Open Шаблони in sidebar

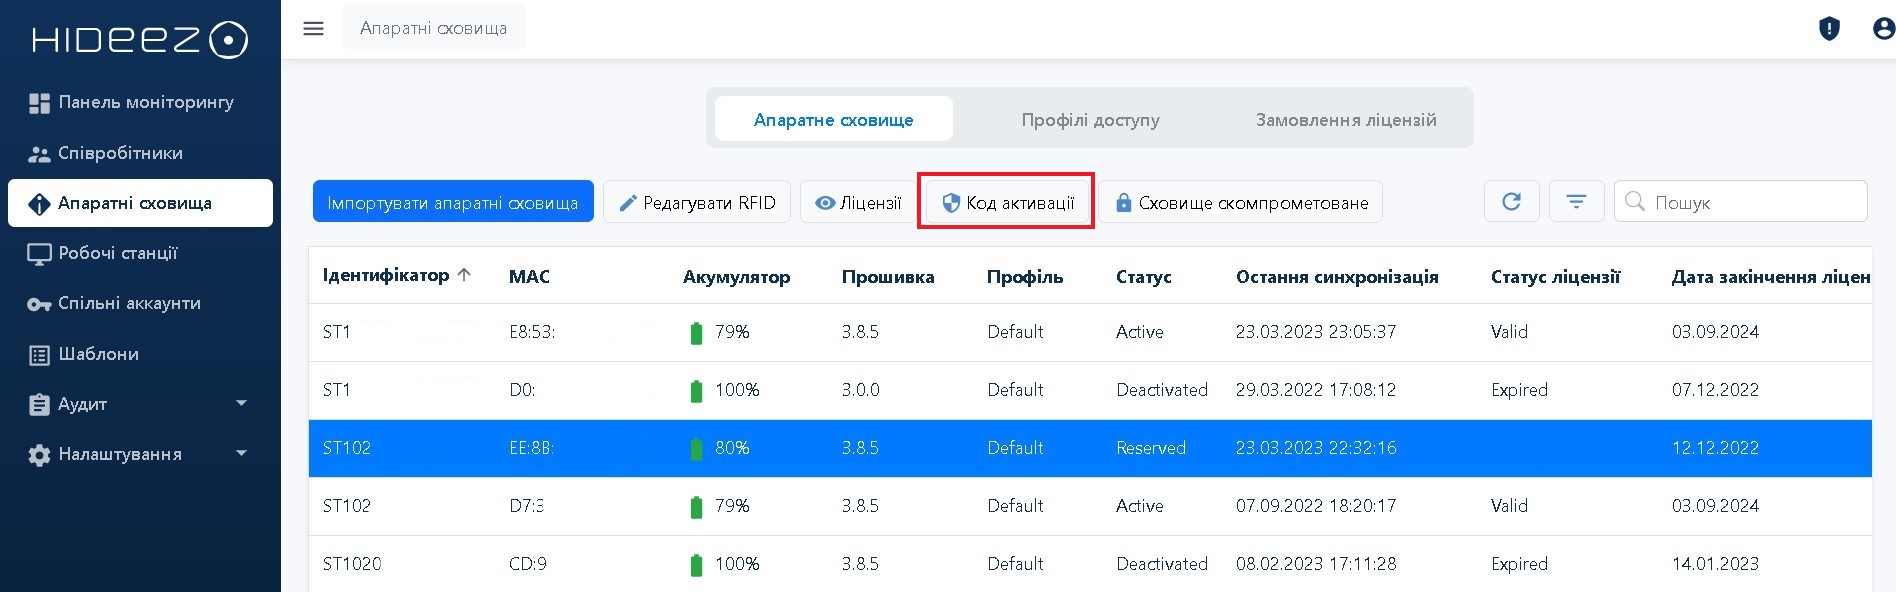pyautogui.click(x=98, y=354)
